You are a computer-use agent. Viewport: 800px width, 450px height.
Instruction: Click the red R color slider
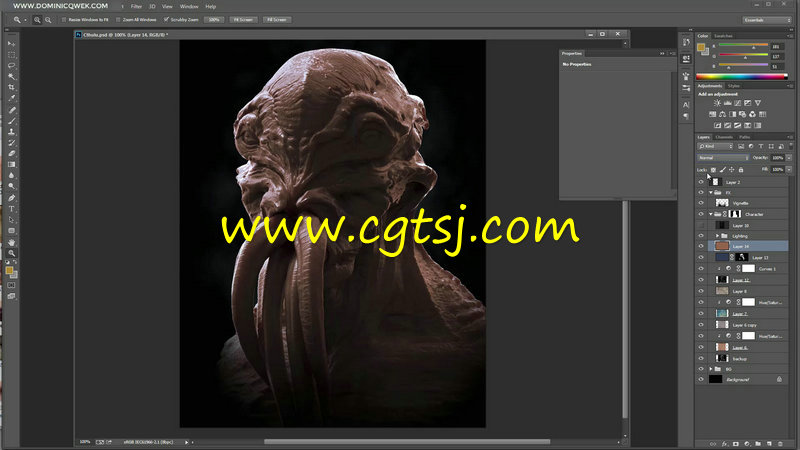tap(743, 46)
